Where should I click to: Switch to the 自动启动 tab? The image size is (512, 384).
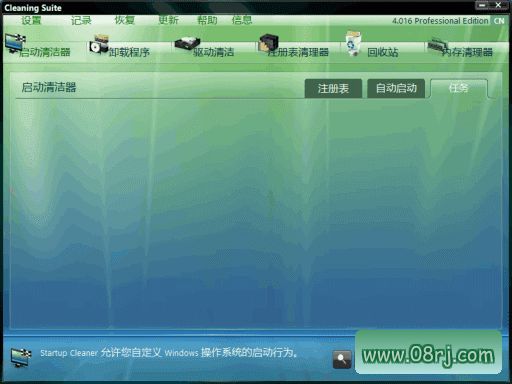(x=396, y=88)
